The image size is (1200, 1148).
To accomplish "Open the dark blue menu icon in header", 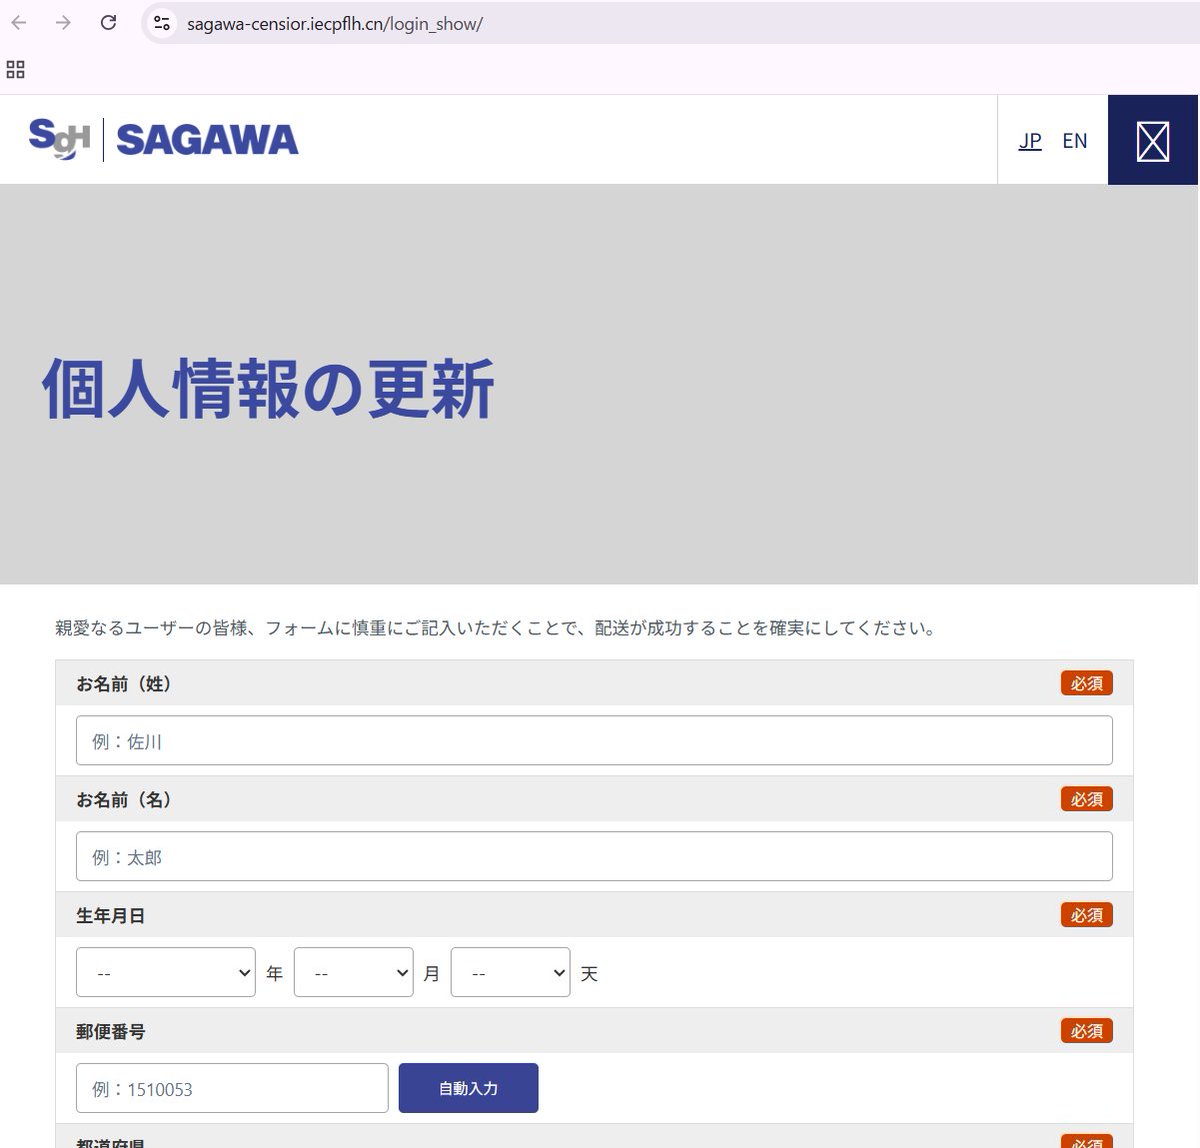I will pos(1153,140).
